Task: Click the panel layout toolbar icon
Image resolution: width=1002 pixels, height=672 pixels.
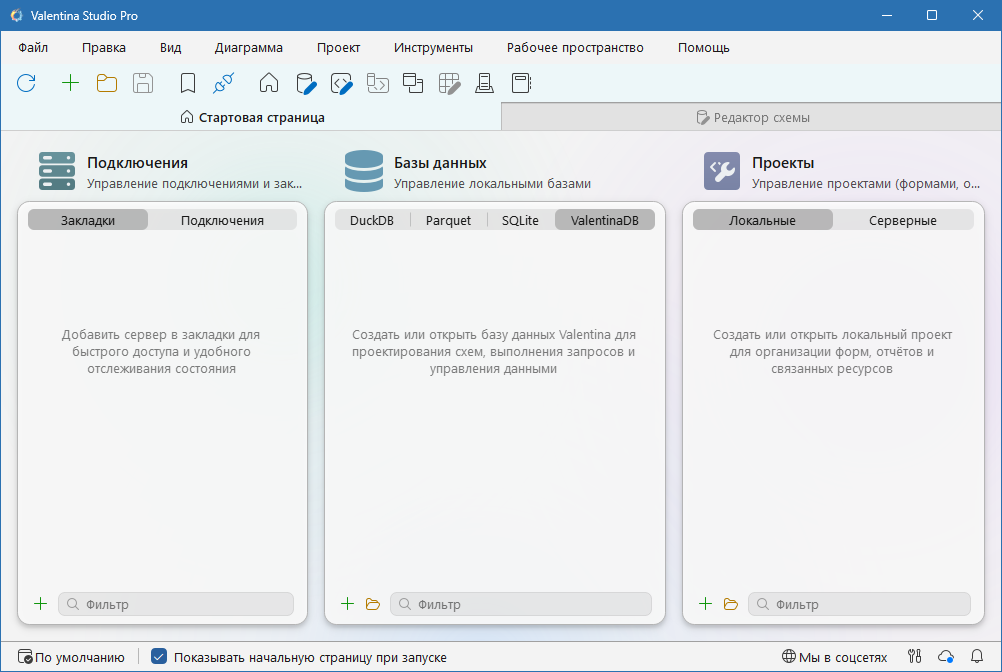Action: [521, 83]
